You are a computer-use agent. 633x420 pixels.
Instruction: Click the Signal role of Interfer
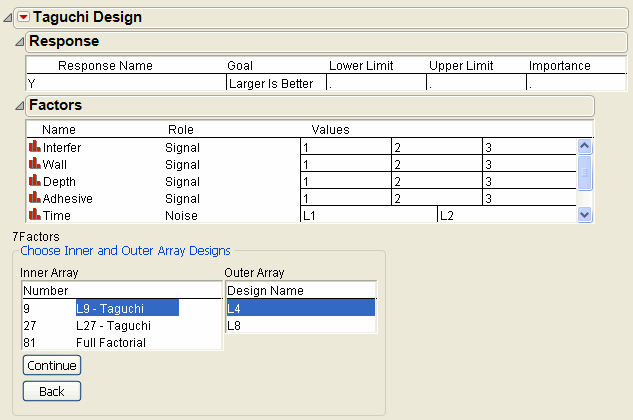point(182,148)
